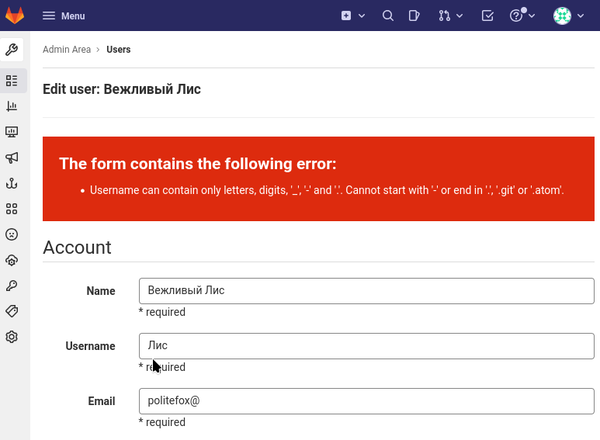The width and height of the screenshot is (600, 440).
Task: Click the Messages megaphone icon in the sidebar
Action: (x=12, y=158)
